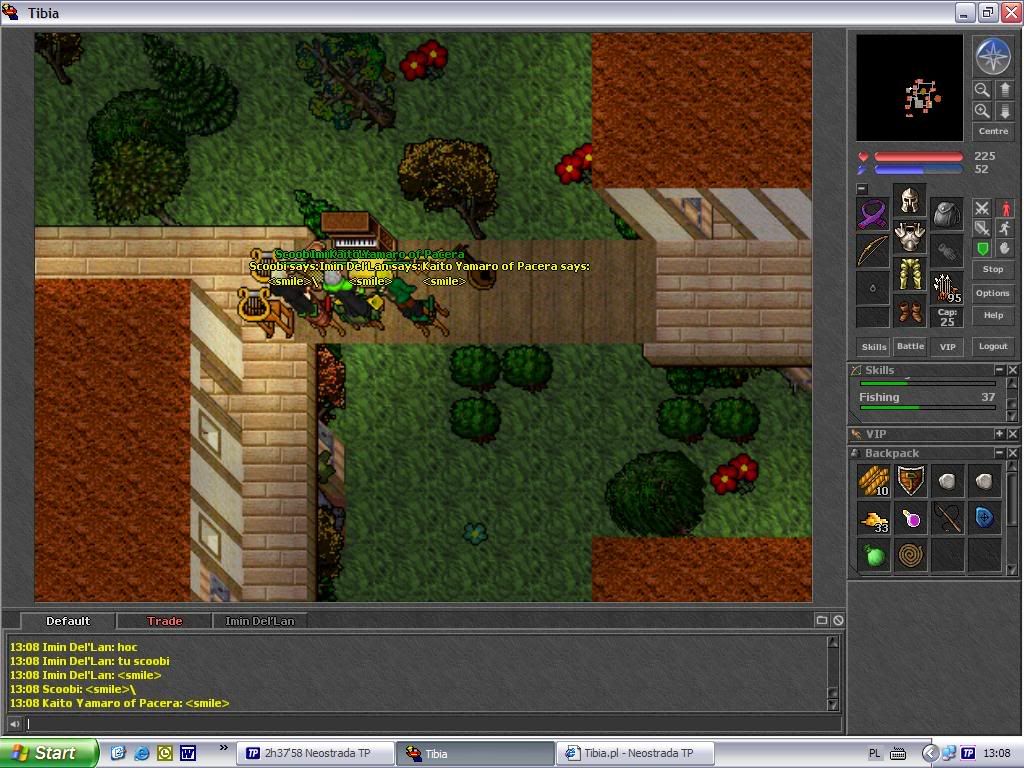This screenshot has width=1024, height=768.
Task: Click the red health bar
Action: (x=918, y=157)
